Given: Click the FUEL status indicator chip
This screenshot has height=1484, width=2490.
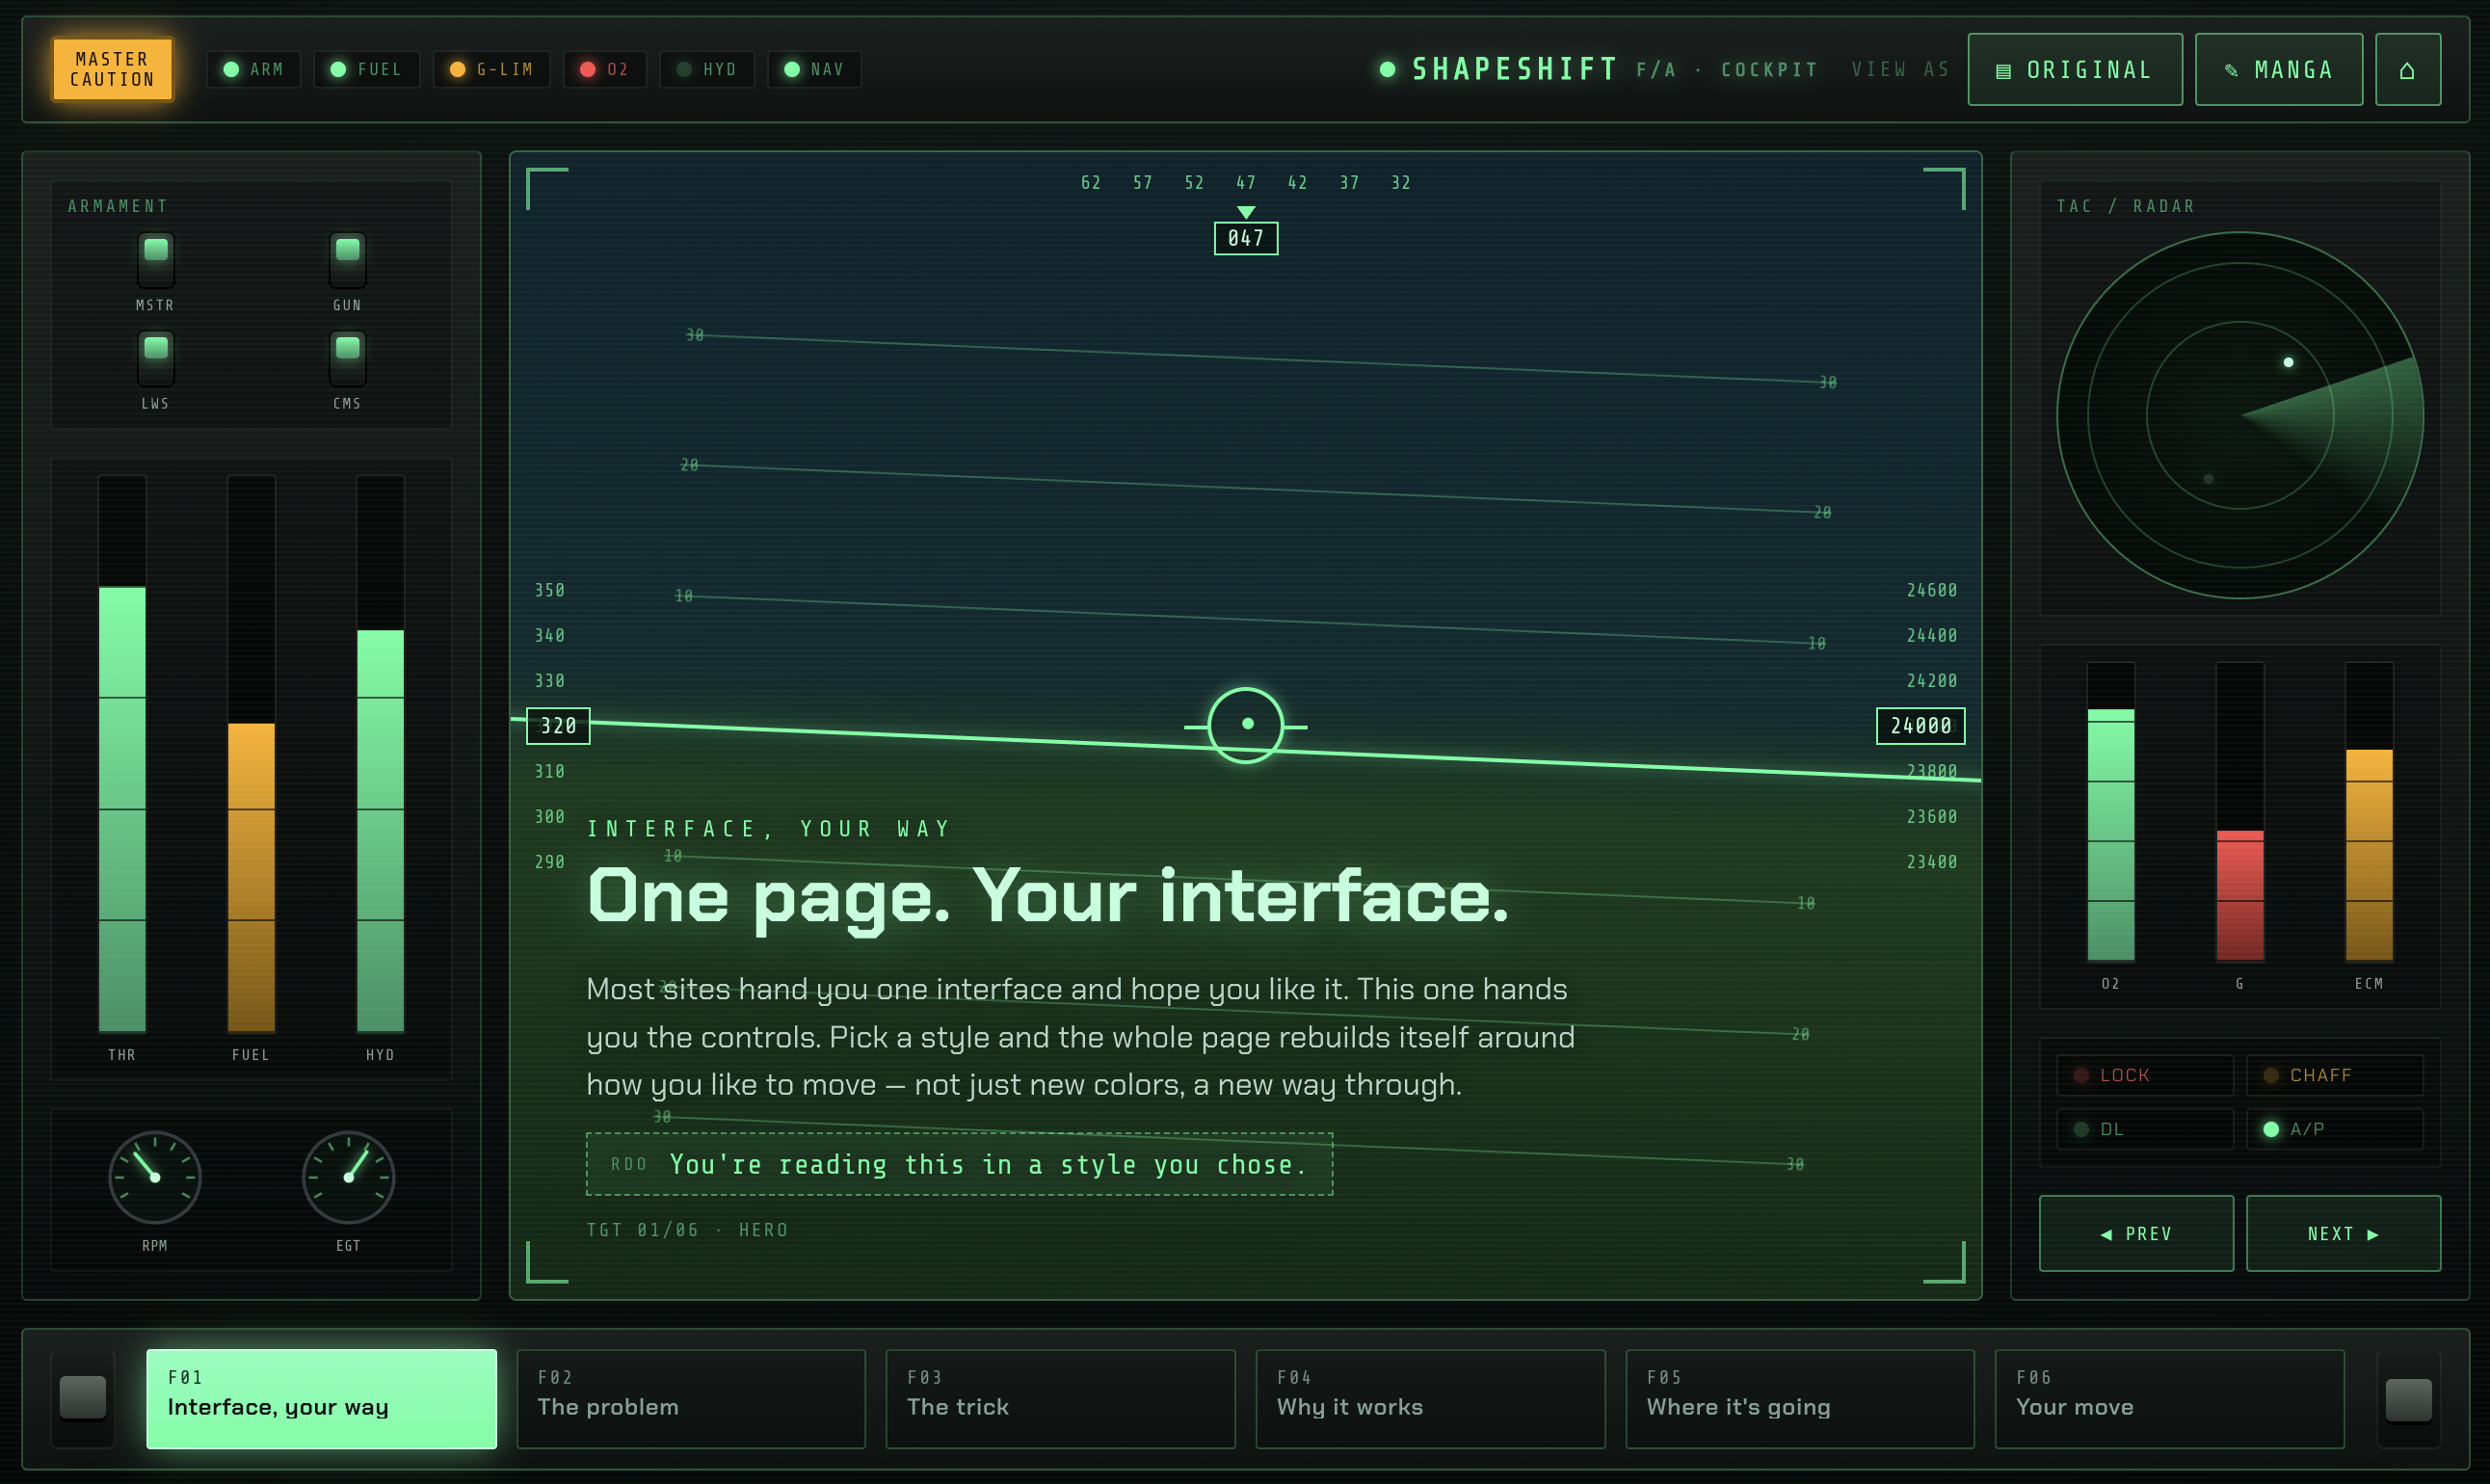Looking at the screenshot, I should 366,69.
